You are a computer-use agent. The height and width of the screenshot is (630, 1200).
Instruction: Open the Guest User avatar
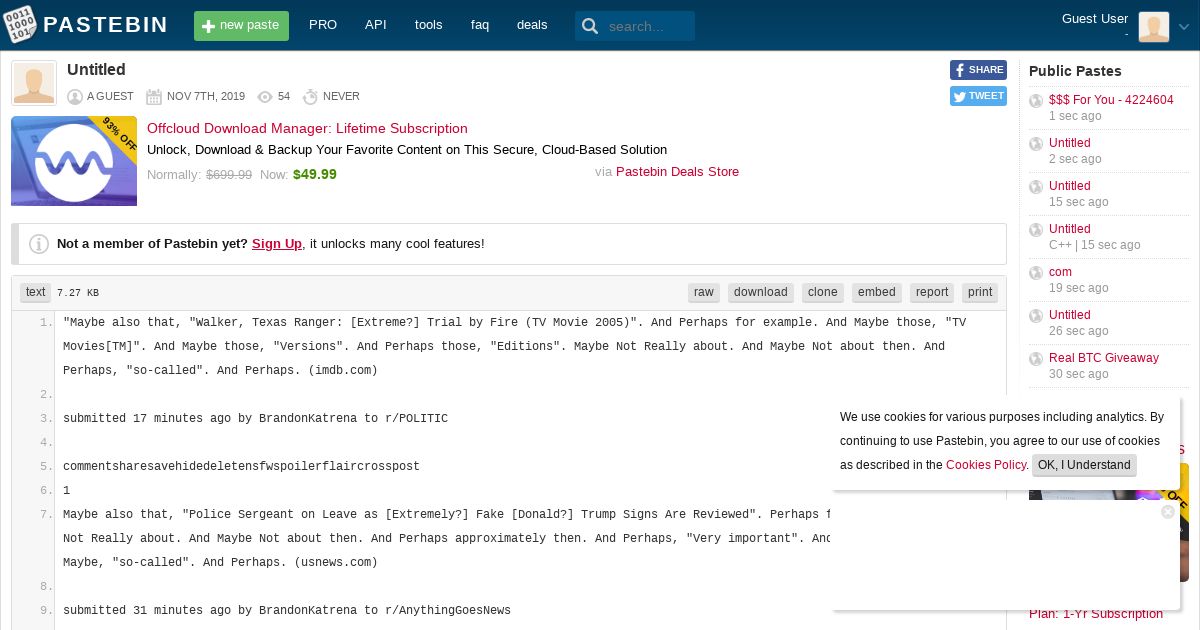(x=1154, y=27)
